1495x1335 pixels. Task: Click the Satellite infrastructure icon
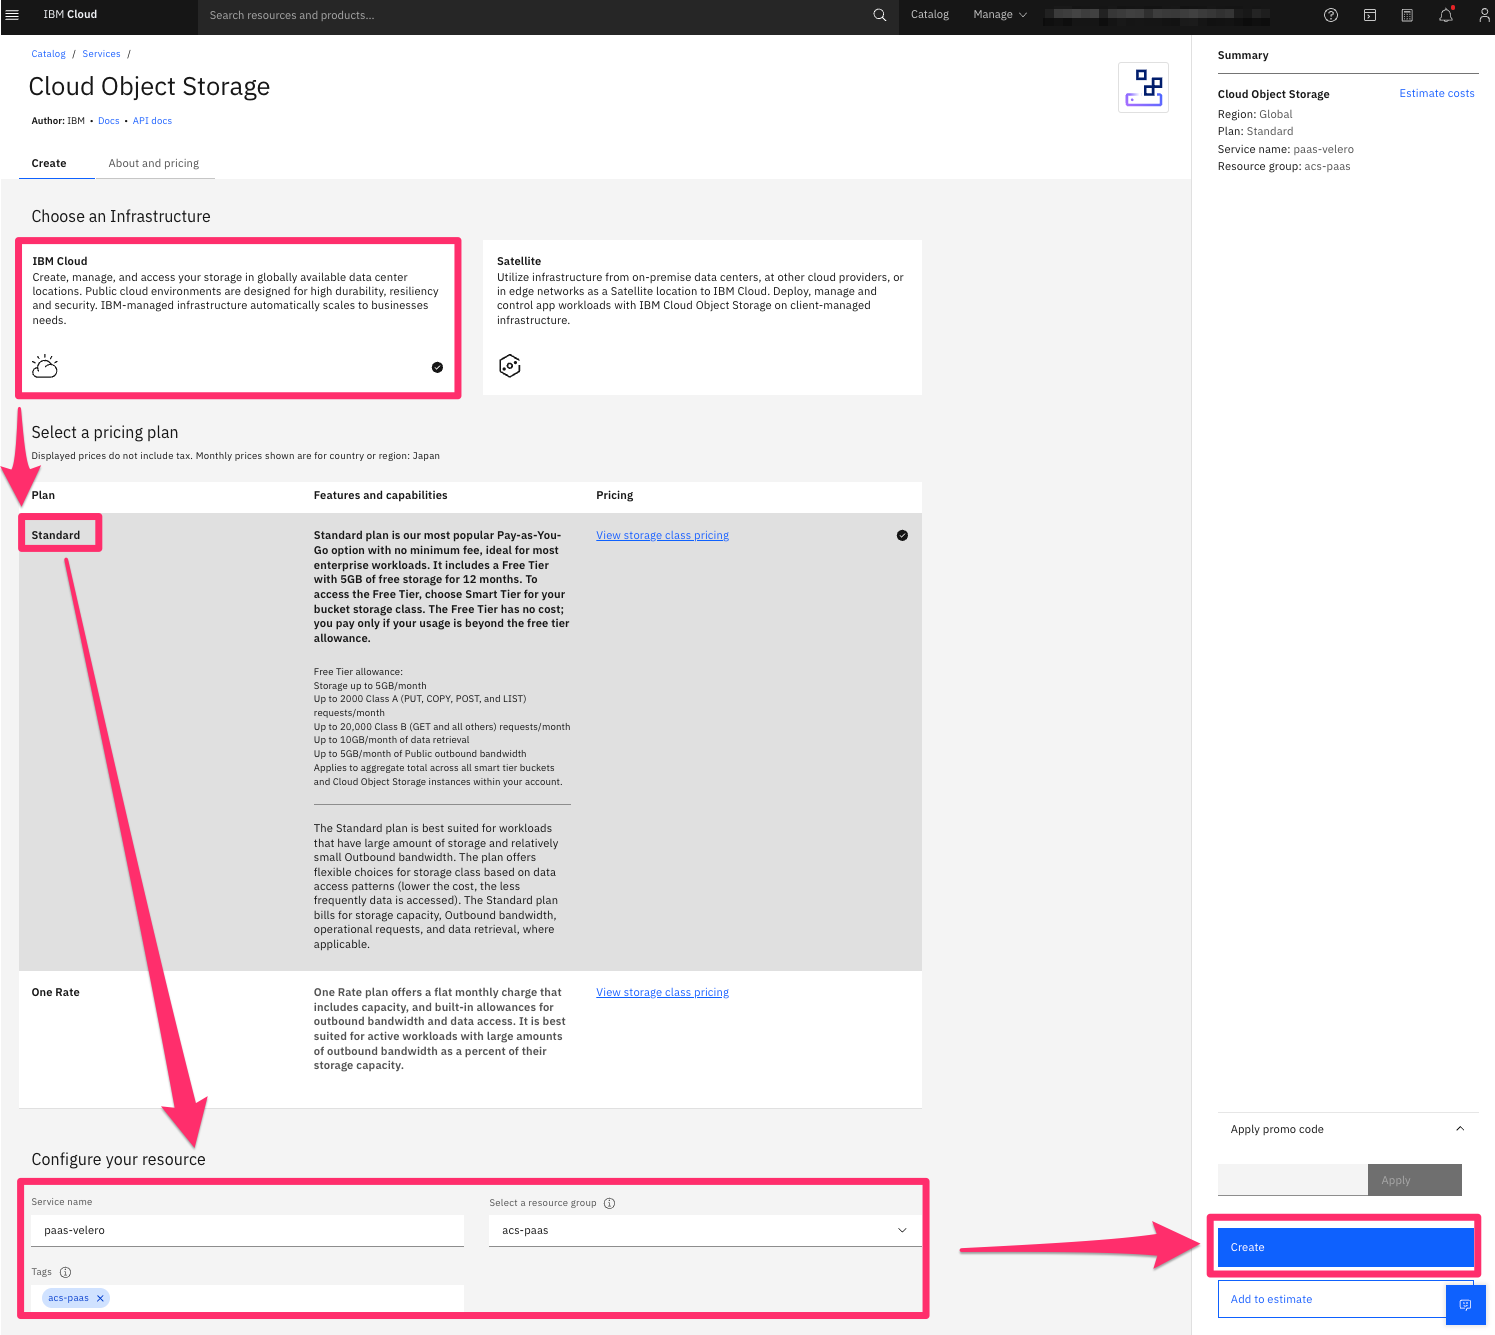[x=510, y=366]
